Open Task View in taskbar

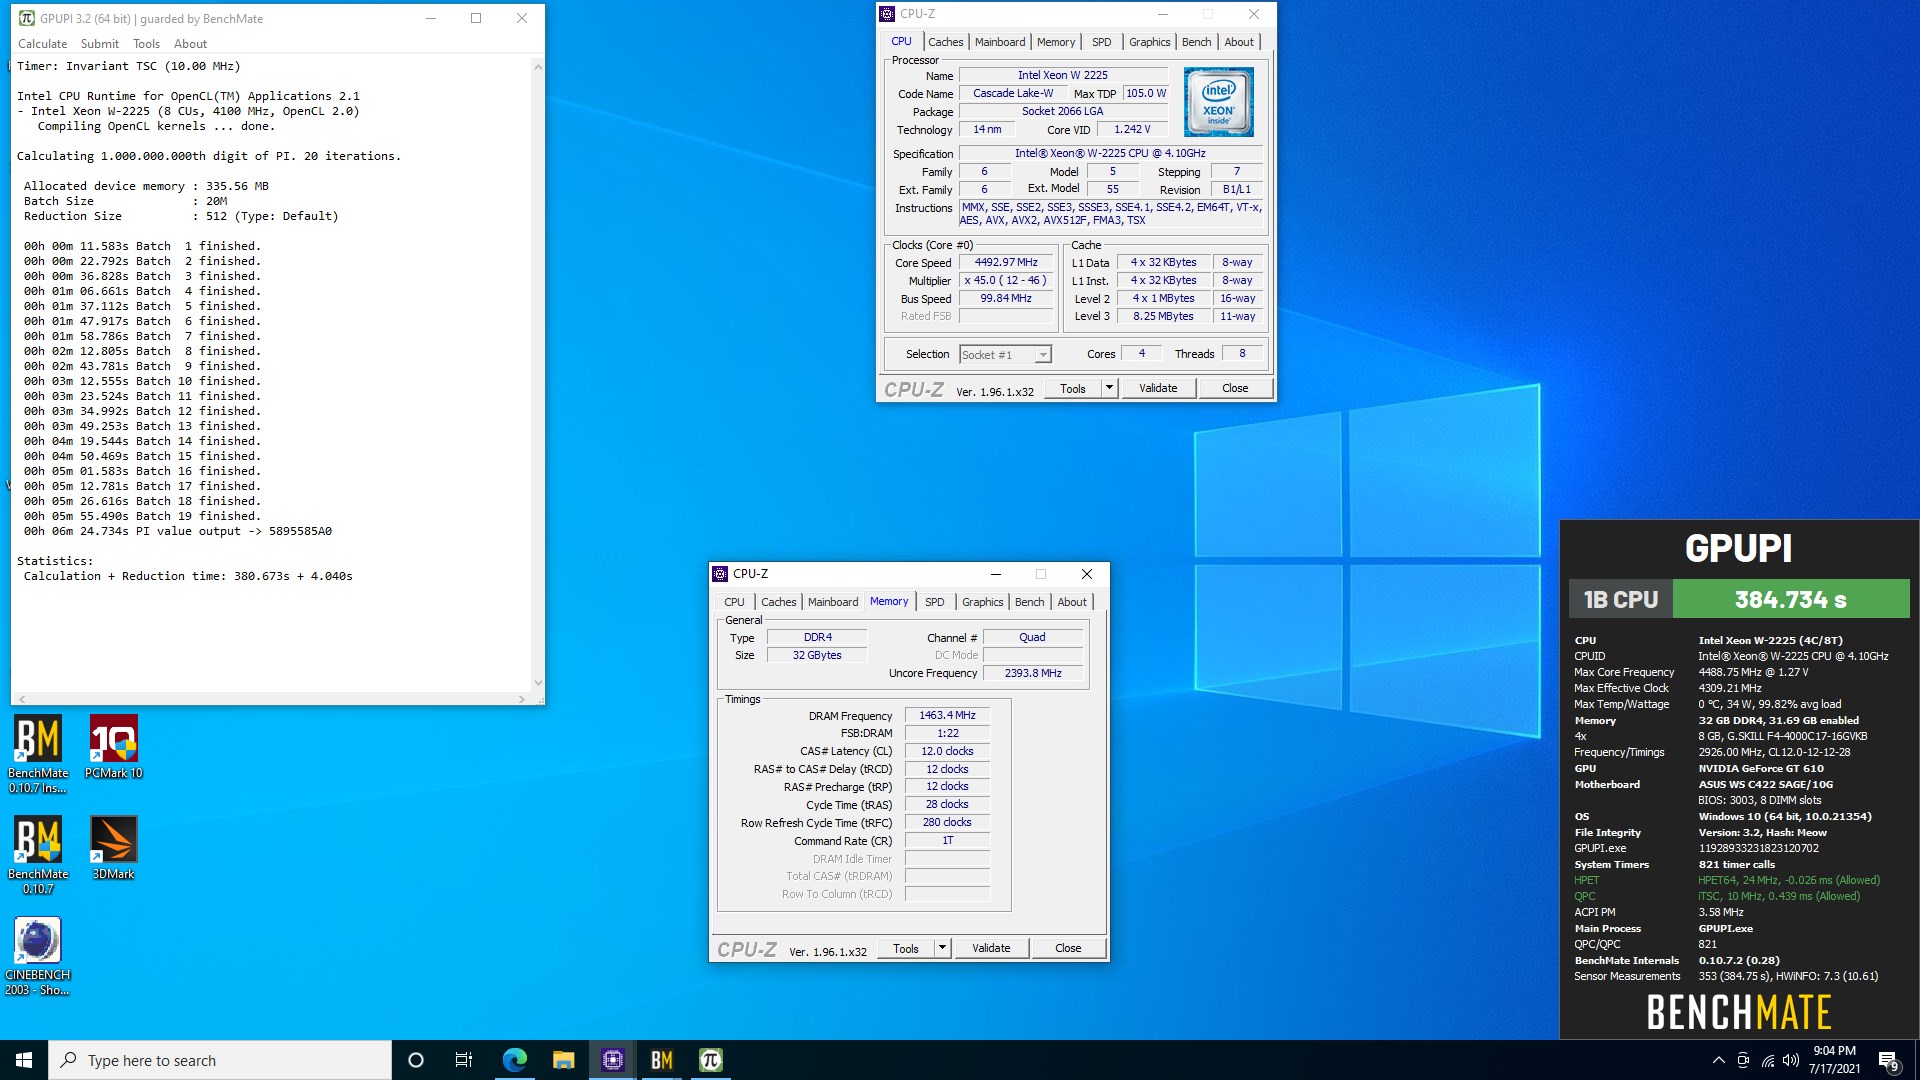click(x=464, y=1060)
